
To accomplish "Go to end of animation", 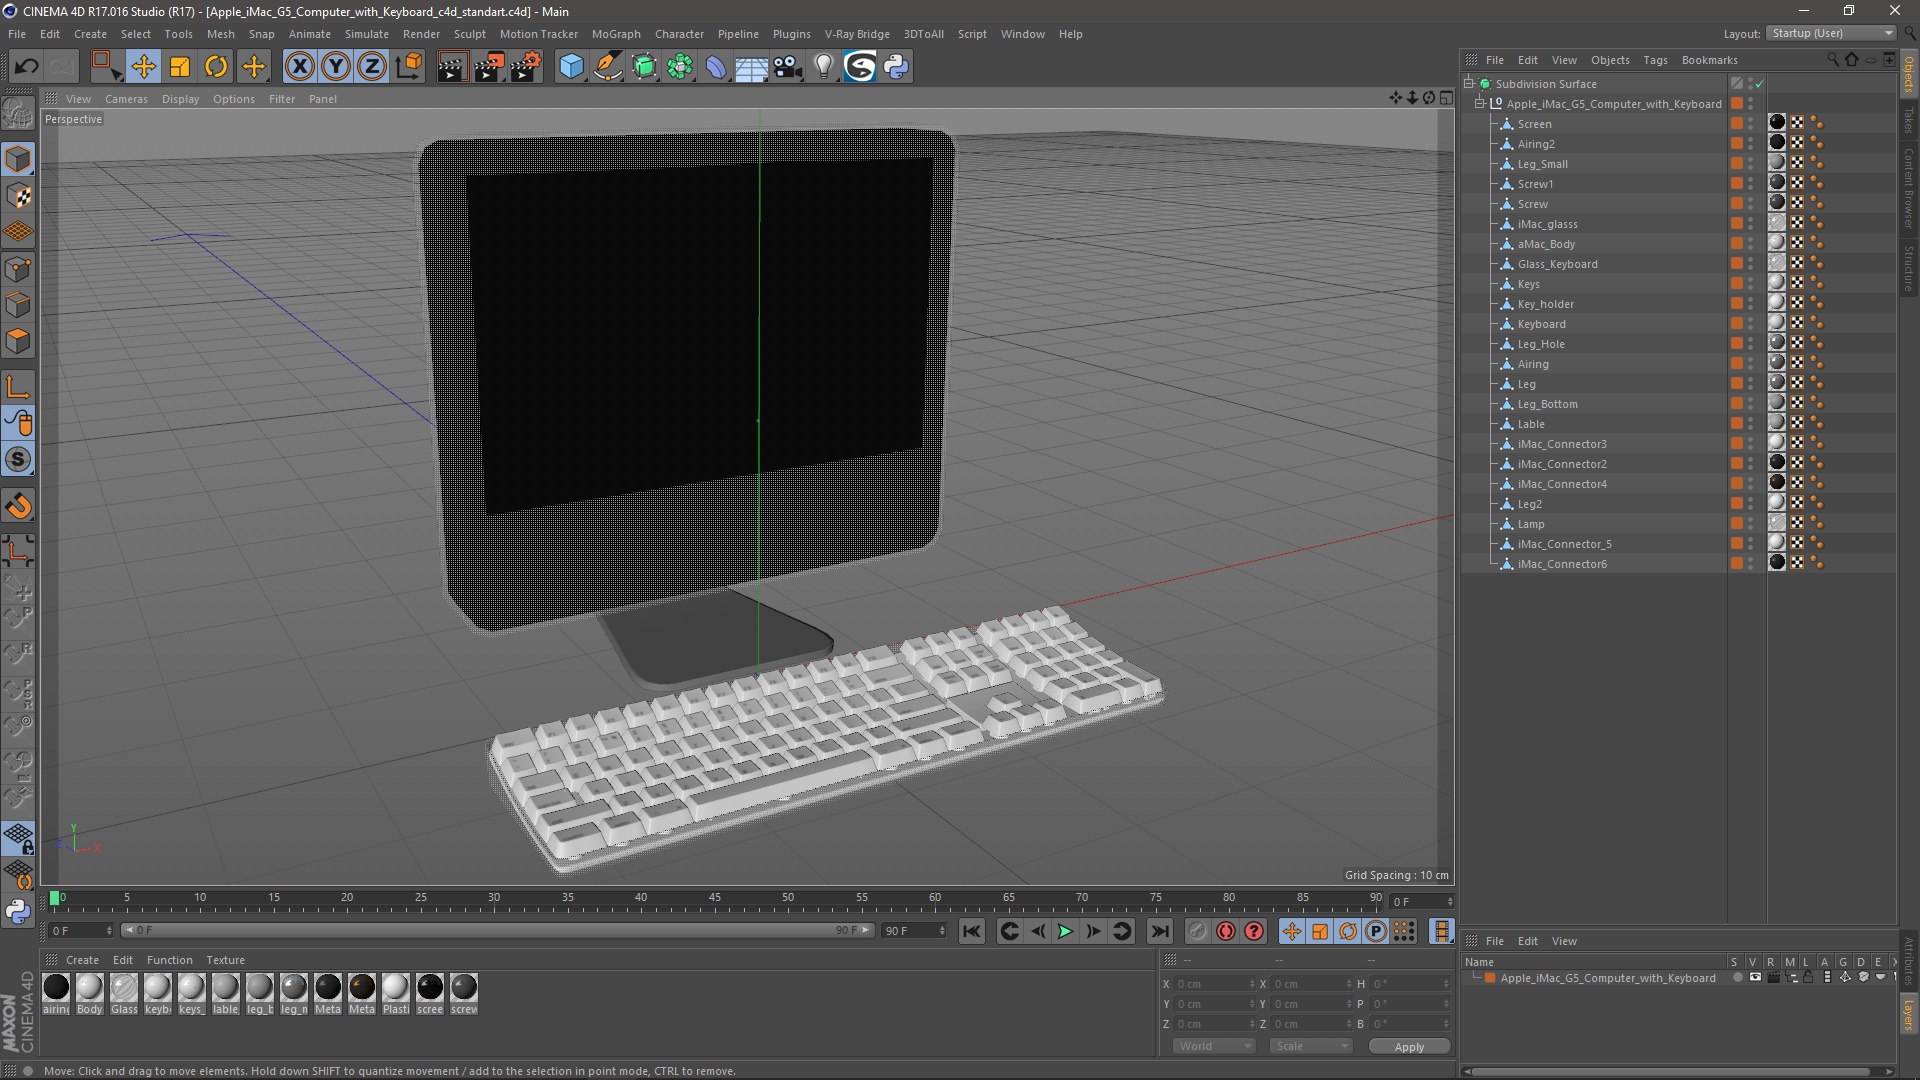I will point(1159,932).
